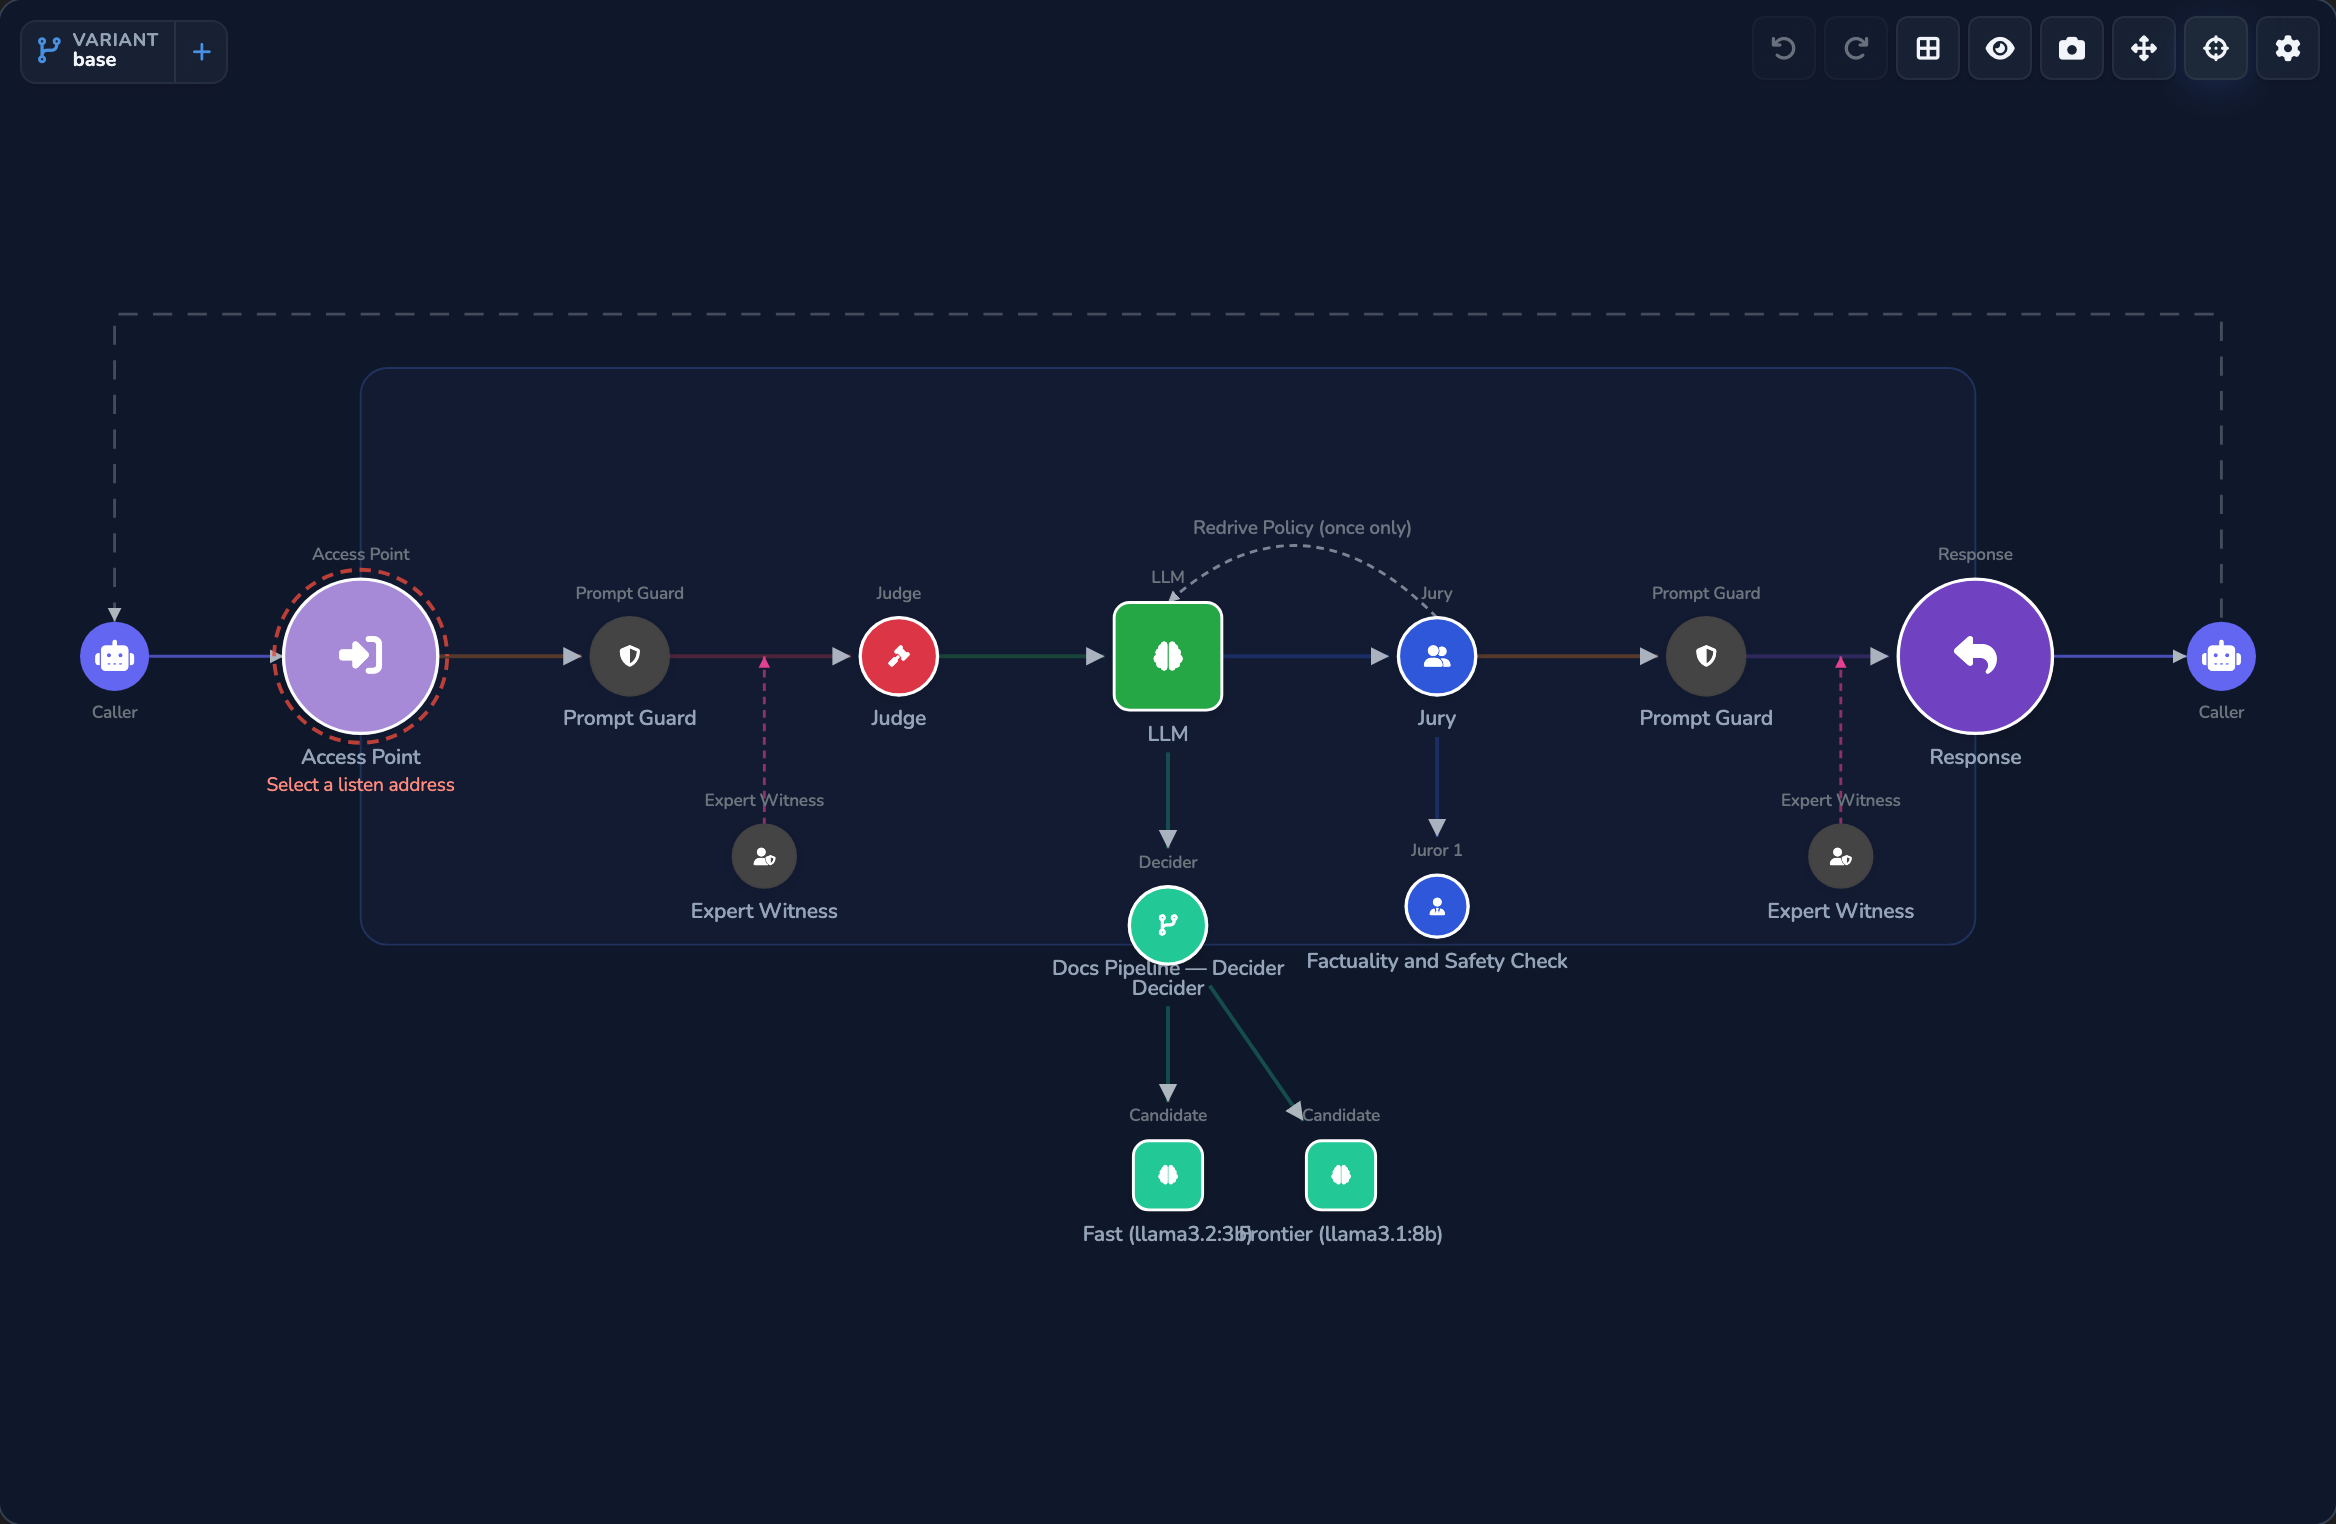
Task: Select the second Prompt Guard node before Response
Action: [1706, 656]
